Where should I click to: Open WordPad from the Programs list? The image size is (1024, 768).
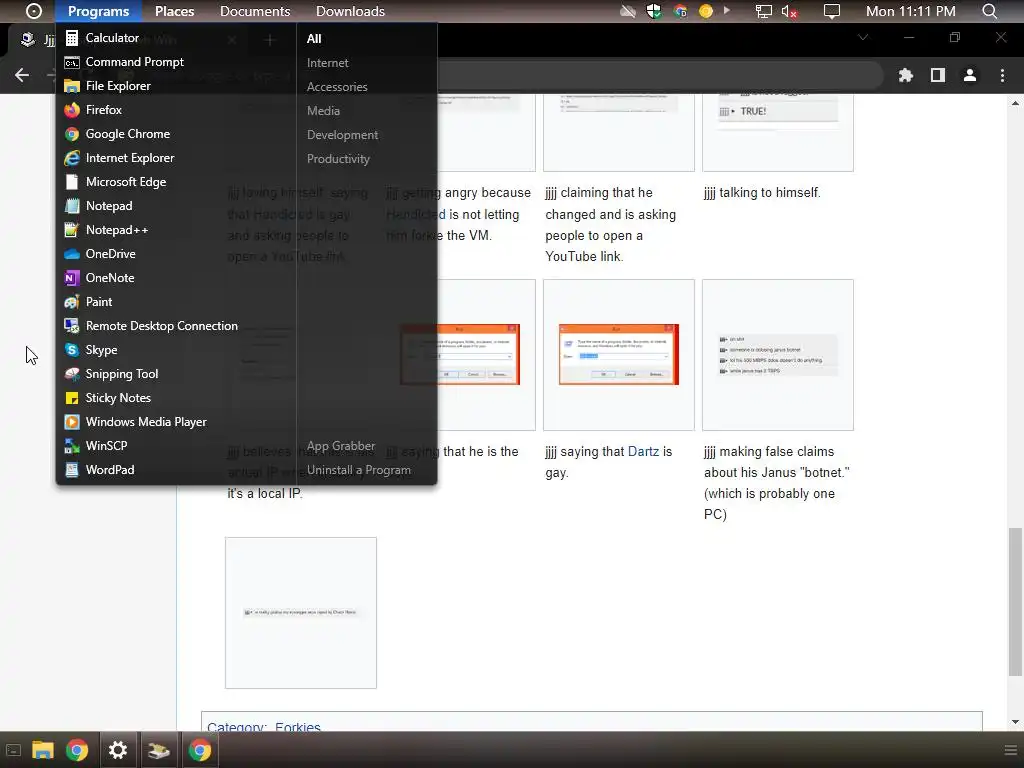pyautogui.click(x=110, y=470)
